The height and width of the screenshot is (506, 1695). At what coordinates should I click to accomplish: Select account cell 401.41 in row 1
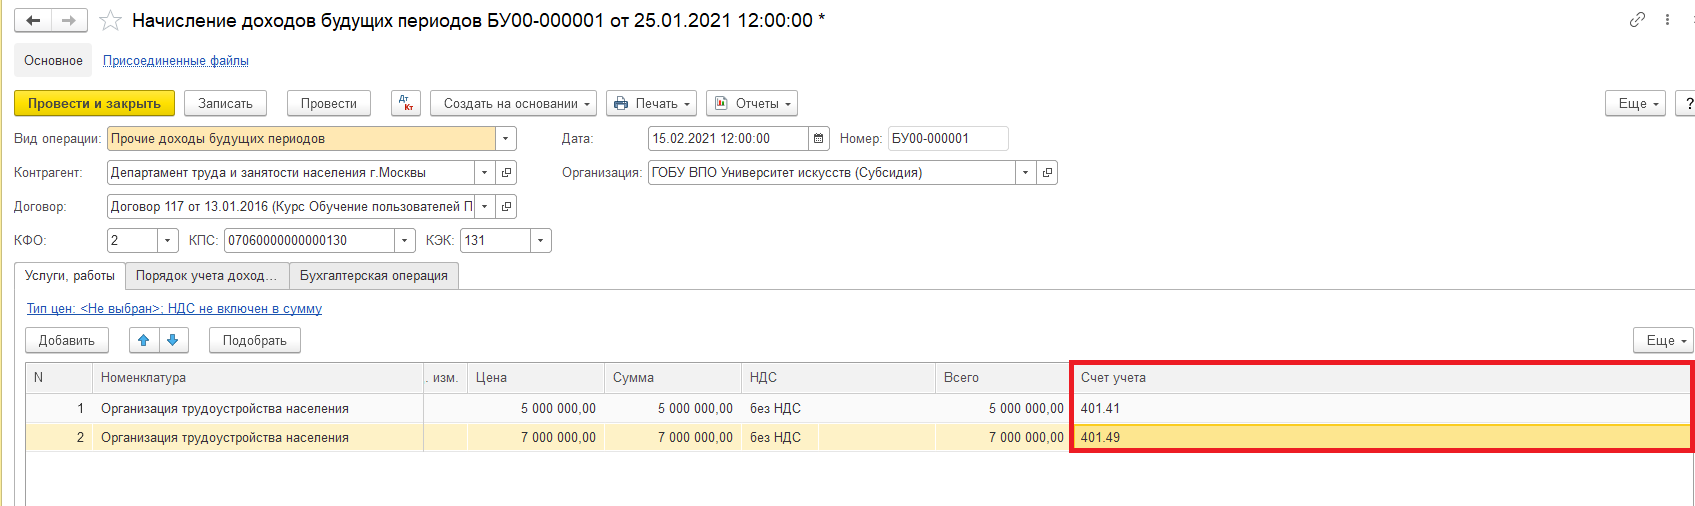1381,408
